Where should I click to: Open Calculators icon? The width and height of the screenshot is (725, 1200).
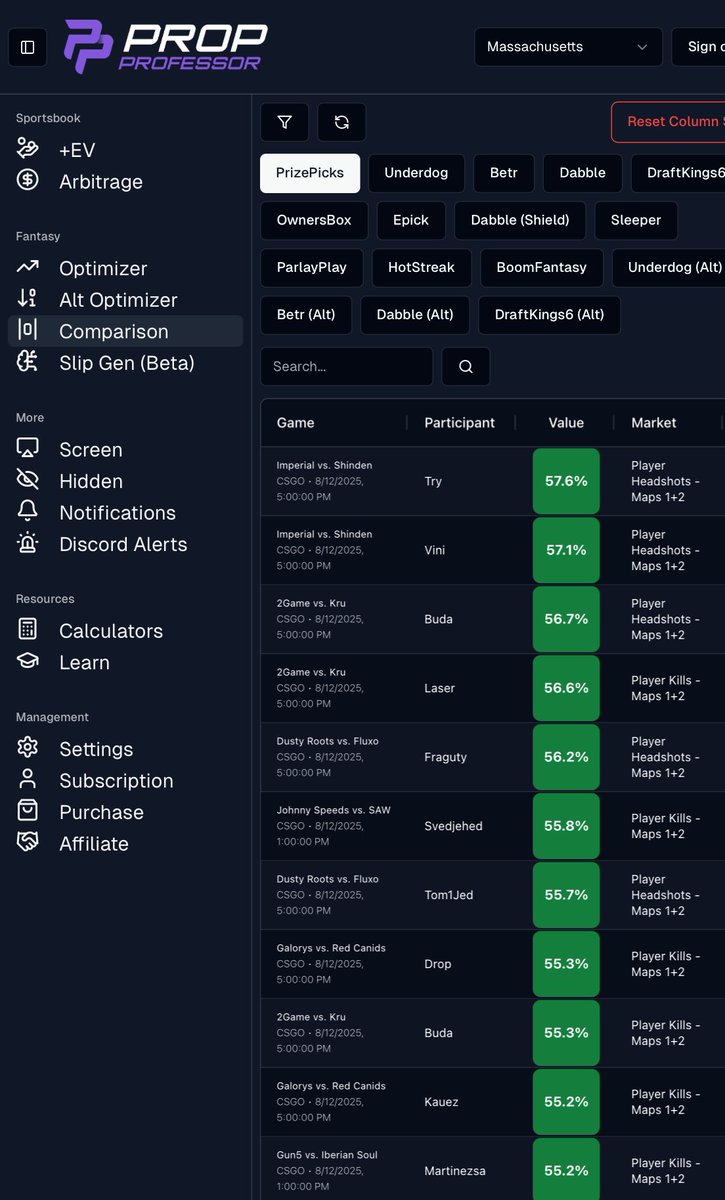click(28, 630)
